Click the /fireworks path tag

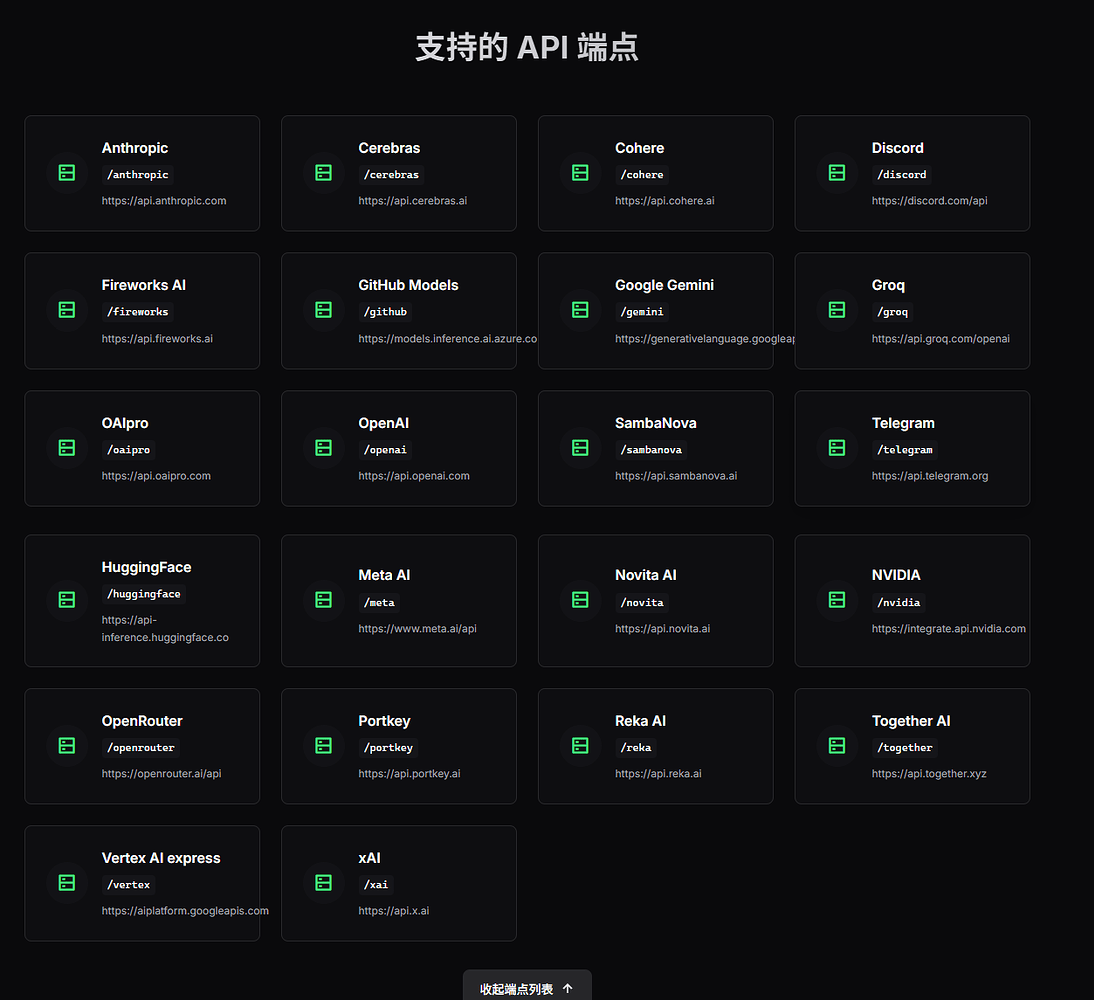coord(137,312)
